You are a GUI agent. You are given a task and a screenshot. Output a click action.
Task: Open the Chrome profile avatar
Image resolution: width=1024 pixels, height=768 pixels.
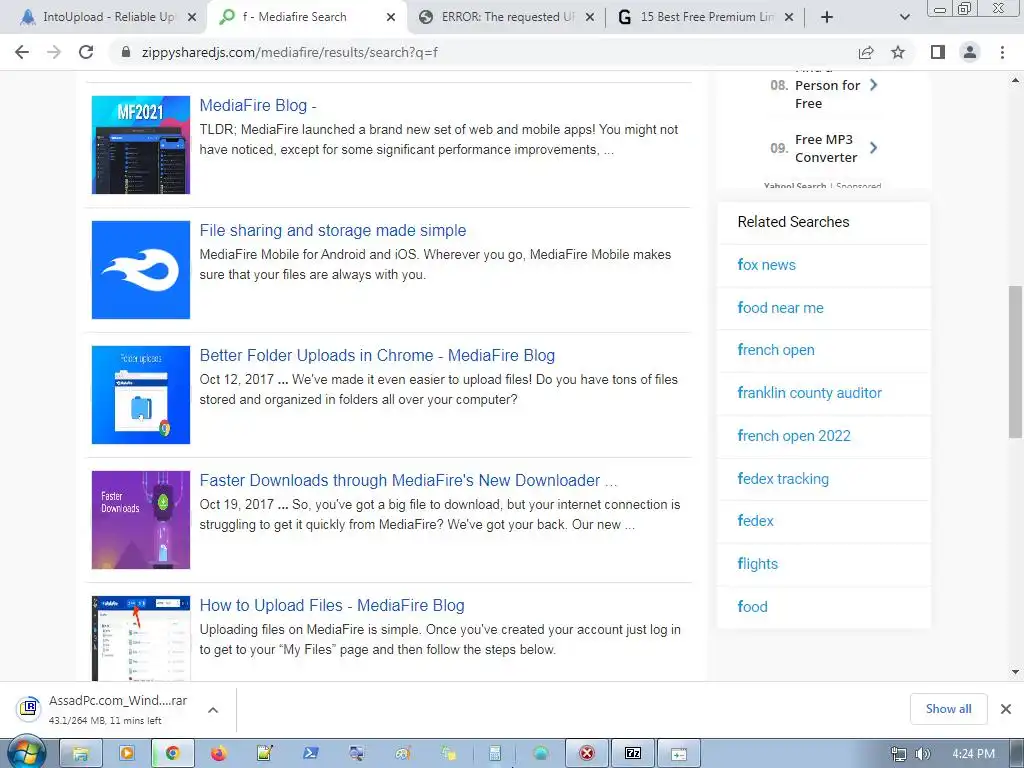tap(970, 52)
